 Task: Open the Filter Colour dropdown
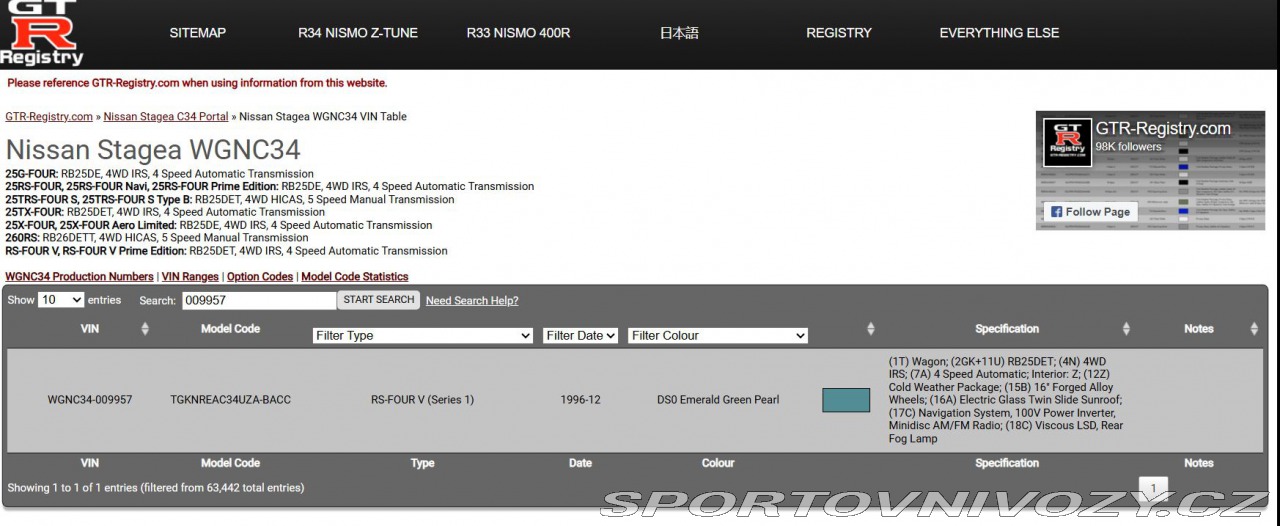[x=718, y=336]
